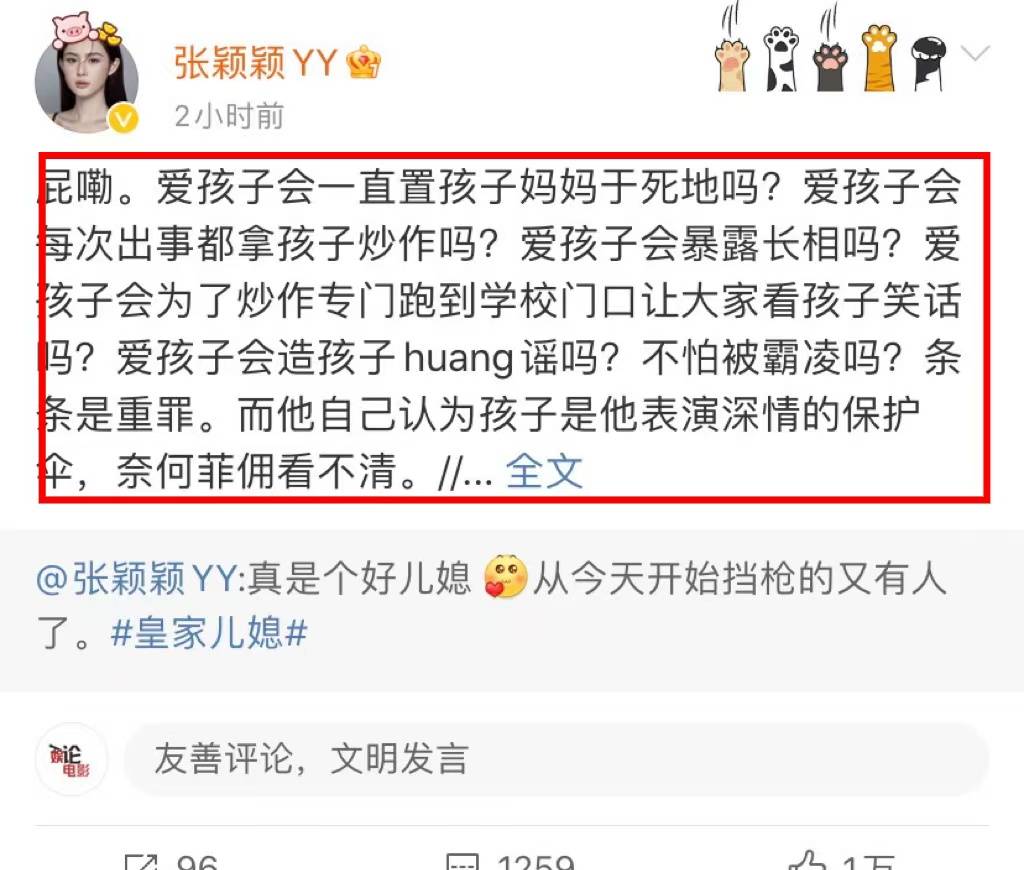Click the crown membership icon beside username
The width and height of the screenshot is (1024, 870).
[363, 63]
